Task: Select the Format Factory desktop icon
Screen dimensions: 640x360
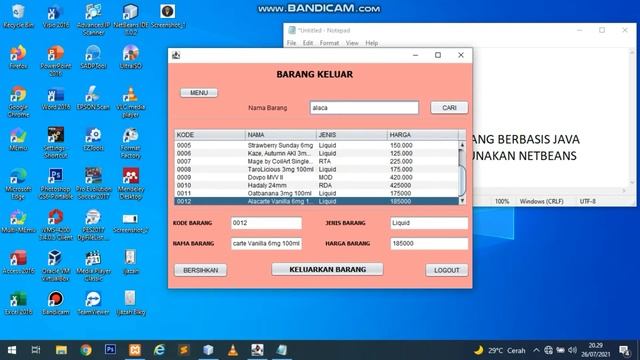Action: click(131, 143)
